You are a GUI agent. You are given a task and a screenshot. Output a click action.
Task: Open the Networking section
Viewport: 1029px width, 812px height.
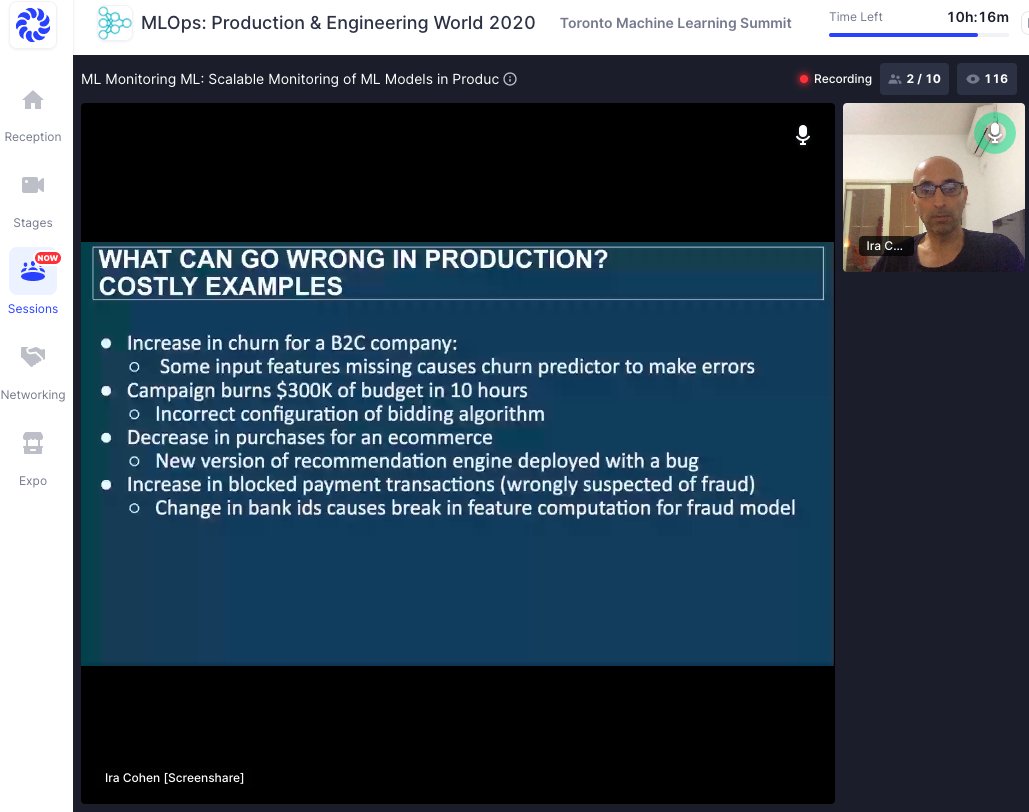pos(33,374)
